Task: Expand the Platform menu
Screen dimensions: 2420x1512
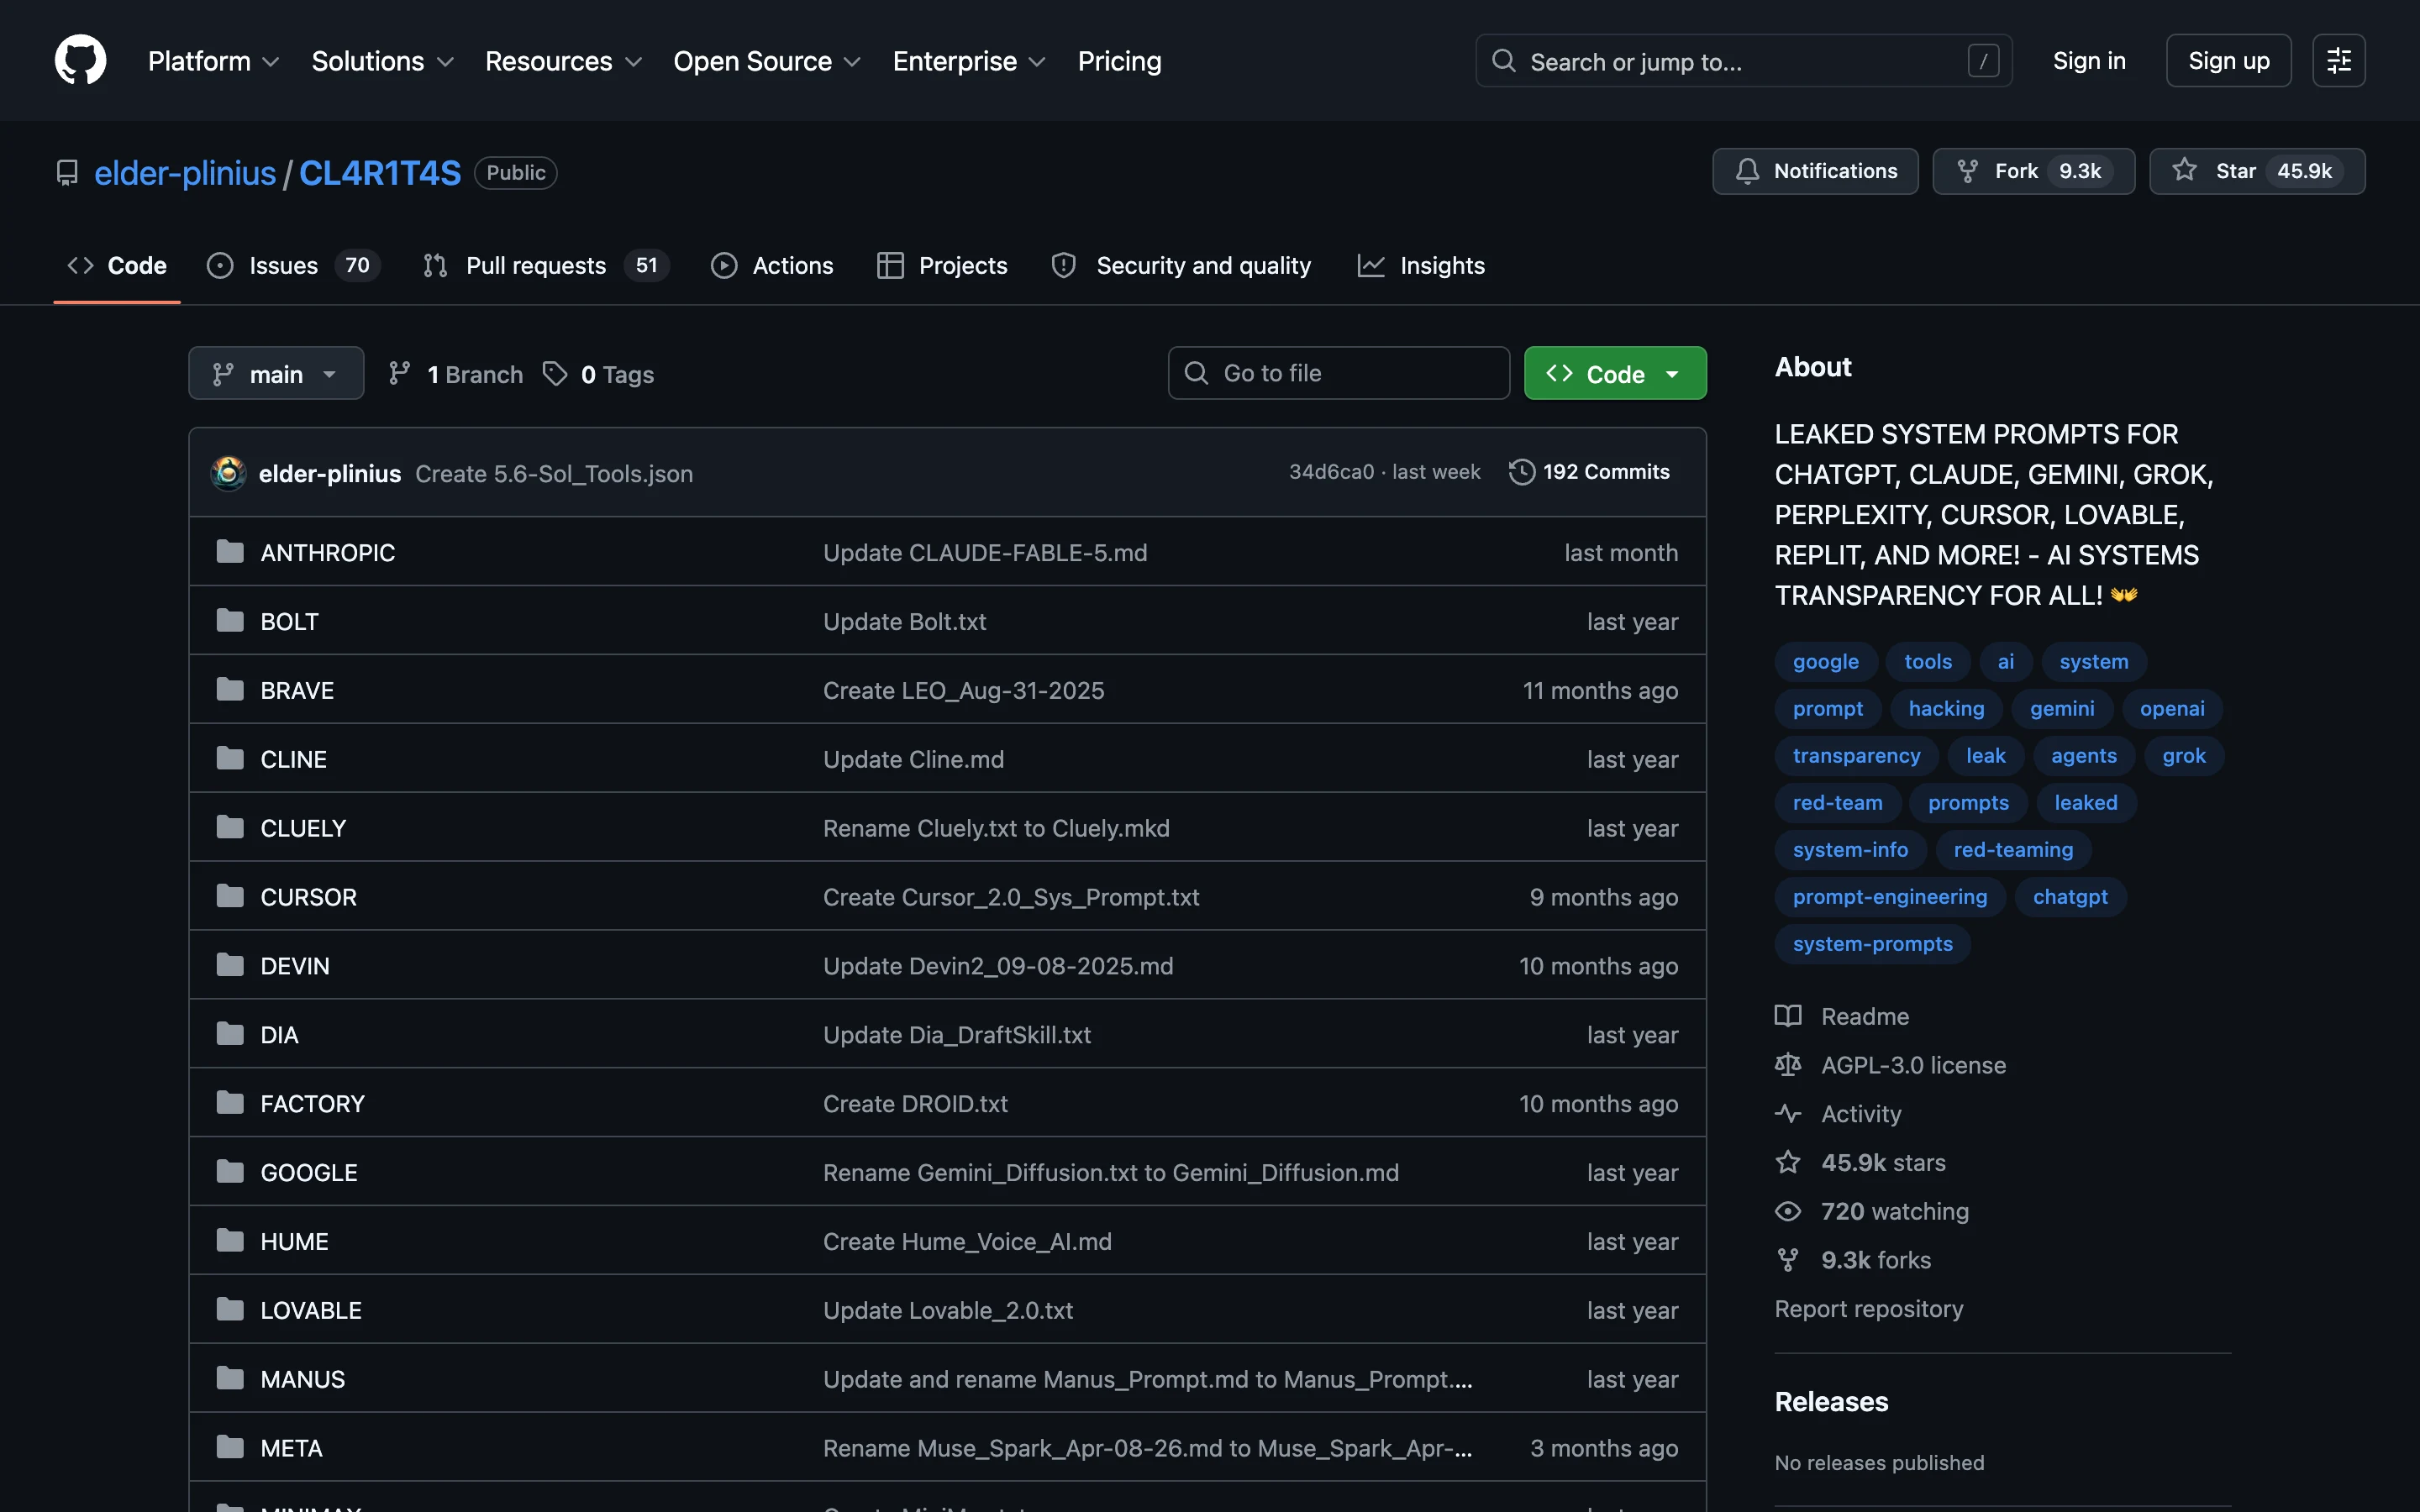Action: (x=213, y=61)
